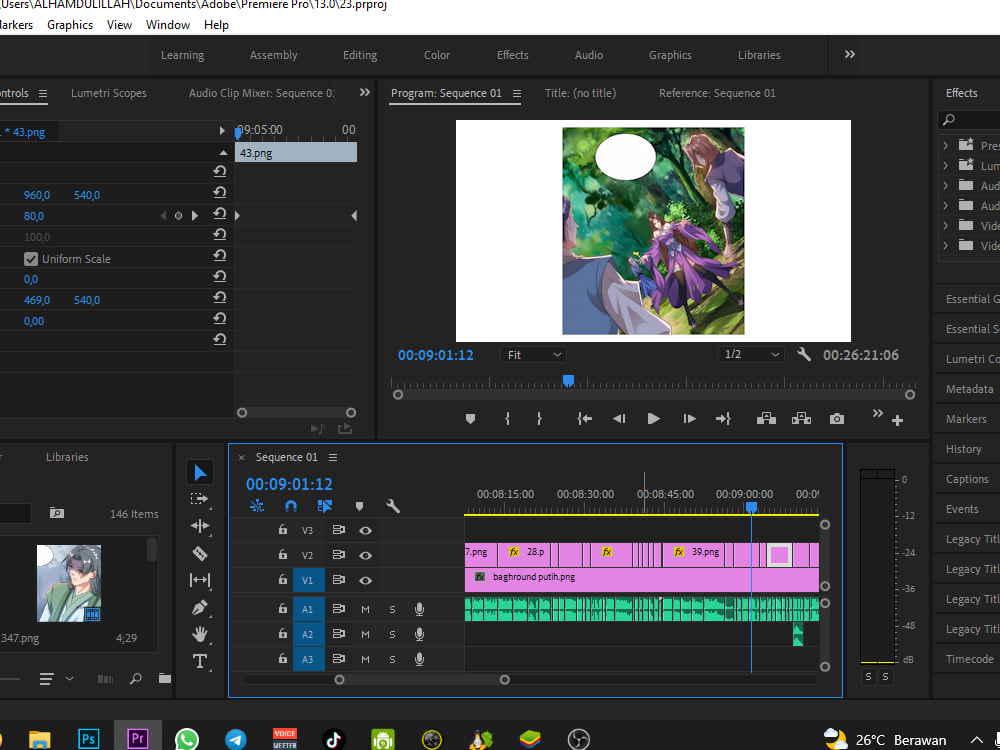Viewport: 1000px width, 750px height.
Task: Click timeline timecode 00:09:01:12
Action: [x=289, y=484]
